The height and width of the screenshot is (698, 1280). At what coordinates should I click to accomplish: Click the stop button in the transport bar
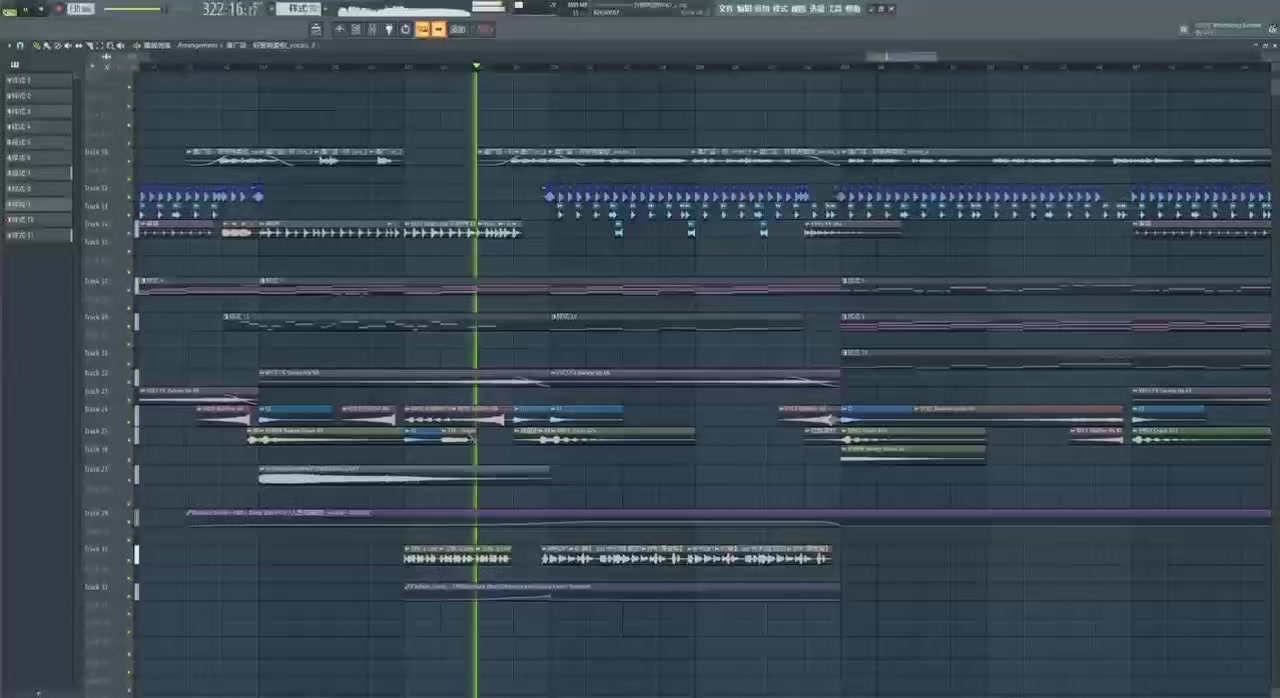click(41, 8)
